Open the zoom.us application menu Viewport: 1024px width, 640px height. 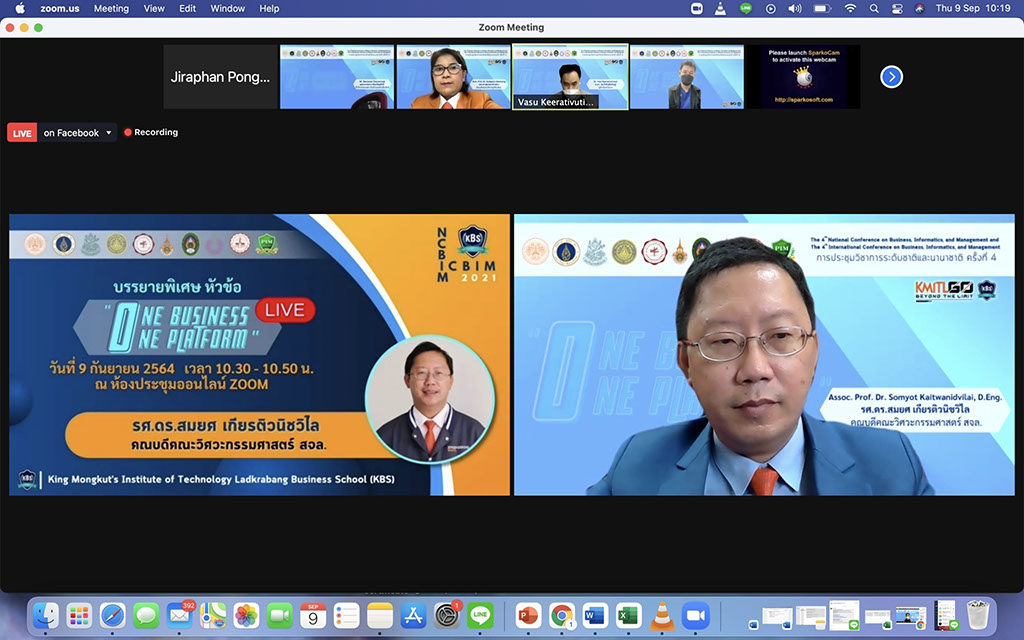click(x=59, y=8)
